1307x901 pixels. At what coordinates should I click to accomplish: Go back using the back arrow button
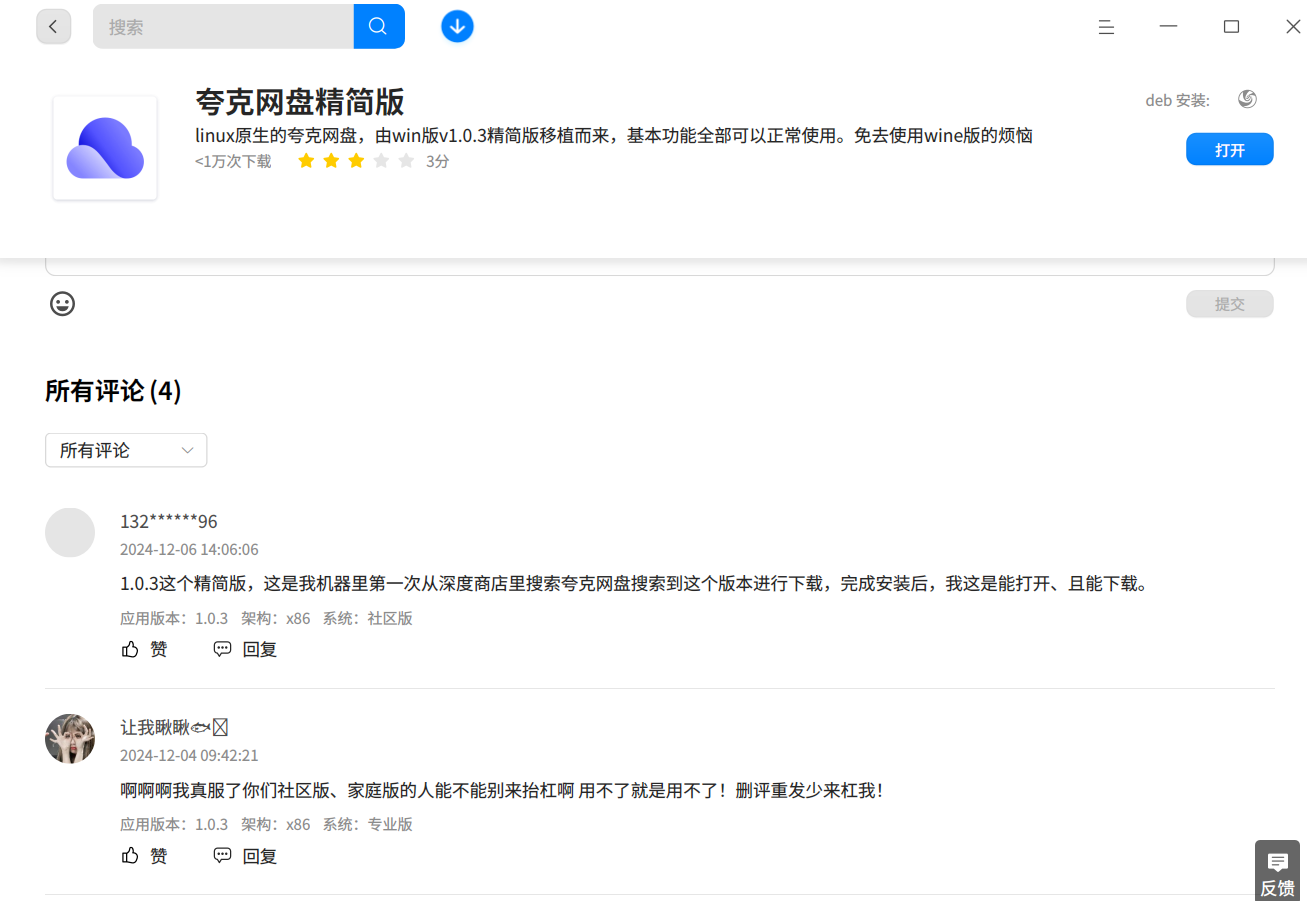click(x=54, y=27)
